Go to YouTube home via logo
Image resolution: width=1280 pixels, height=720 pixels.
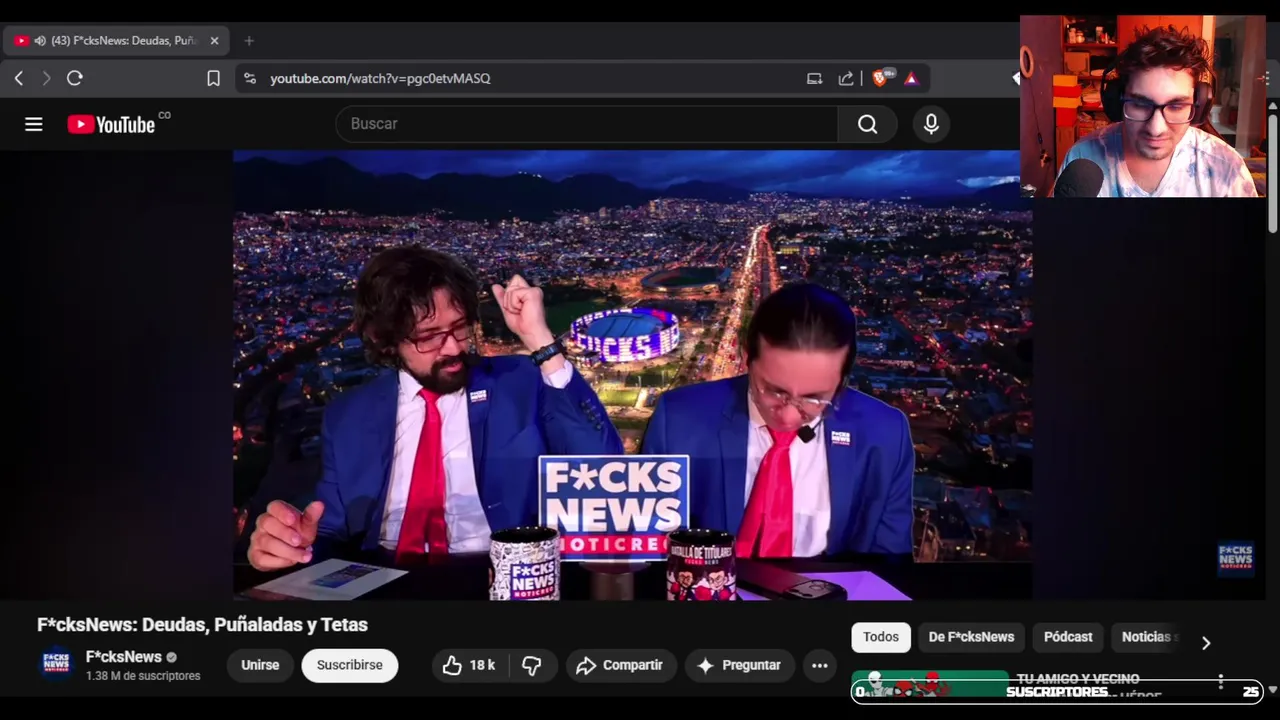(111, 124)
